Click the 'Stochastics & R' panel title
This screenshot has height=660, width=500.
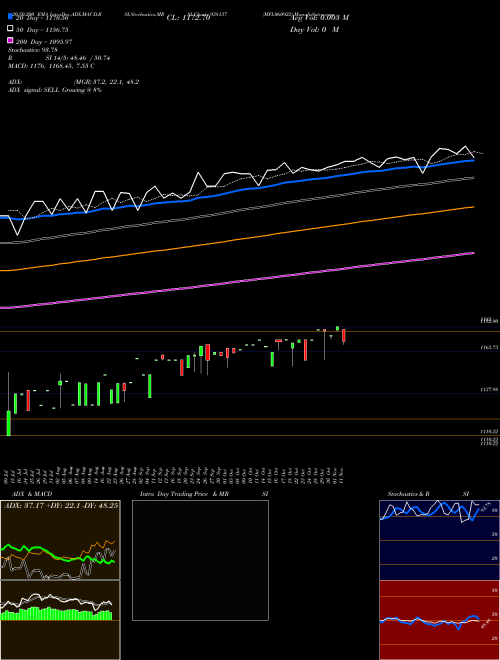408,494
